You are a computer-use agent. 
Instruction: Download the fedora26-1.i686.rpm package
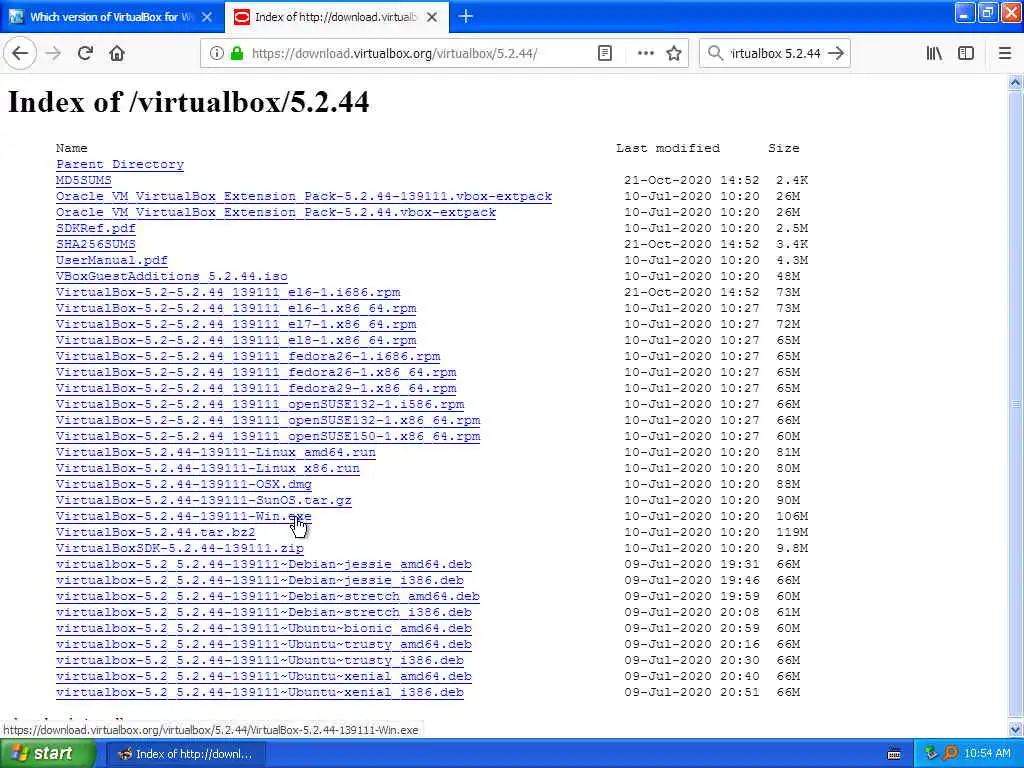(248, 356)
